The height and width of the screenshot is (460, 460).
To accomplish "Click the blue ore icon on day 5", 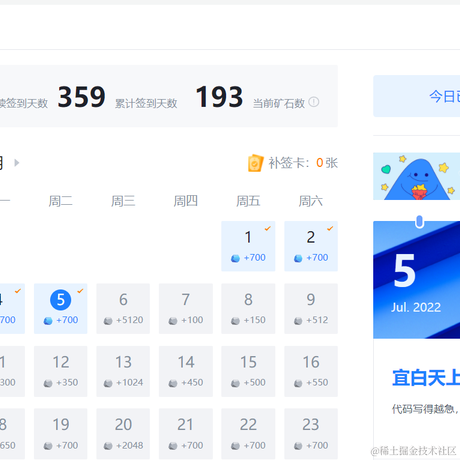I will [48, 321].
